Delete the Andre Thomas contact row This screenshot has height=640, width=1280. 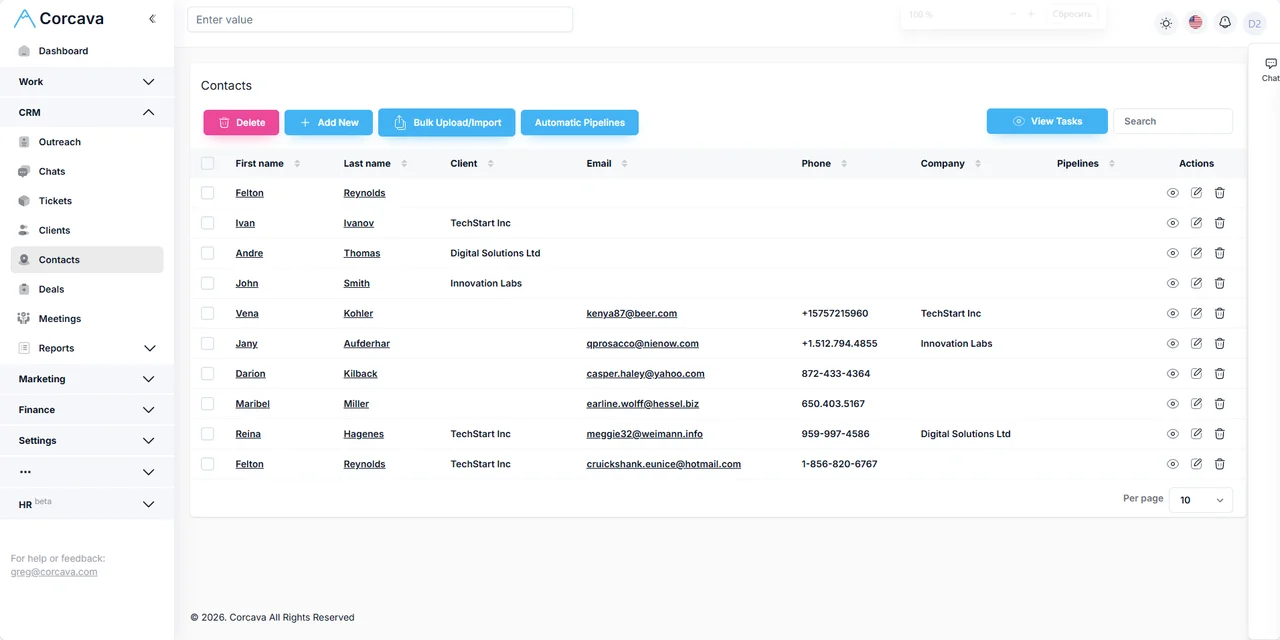pyautogui.click(x=1220, y=253)
